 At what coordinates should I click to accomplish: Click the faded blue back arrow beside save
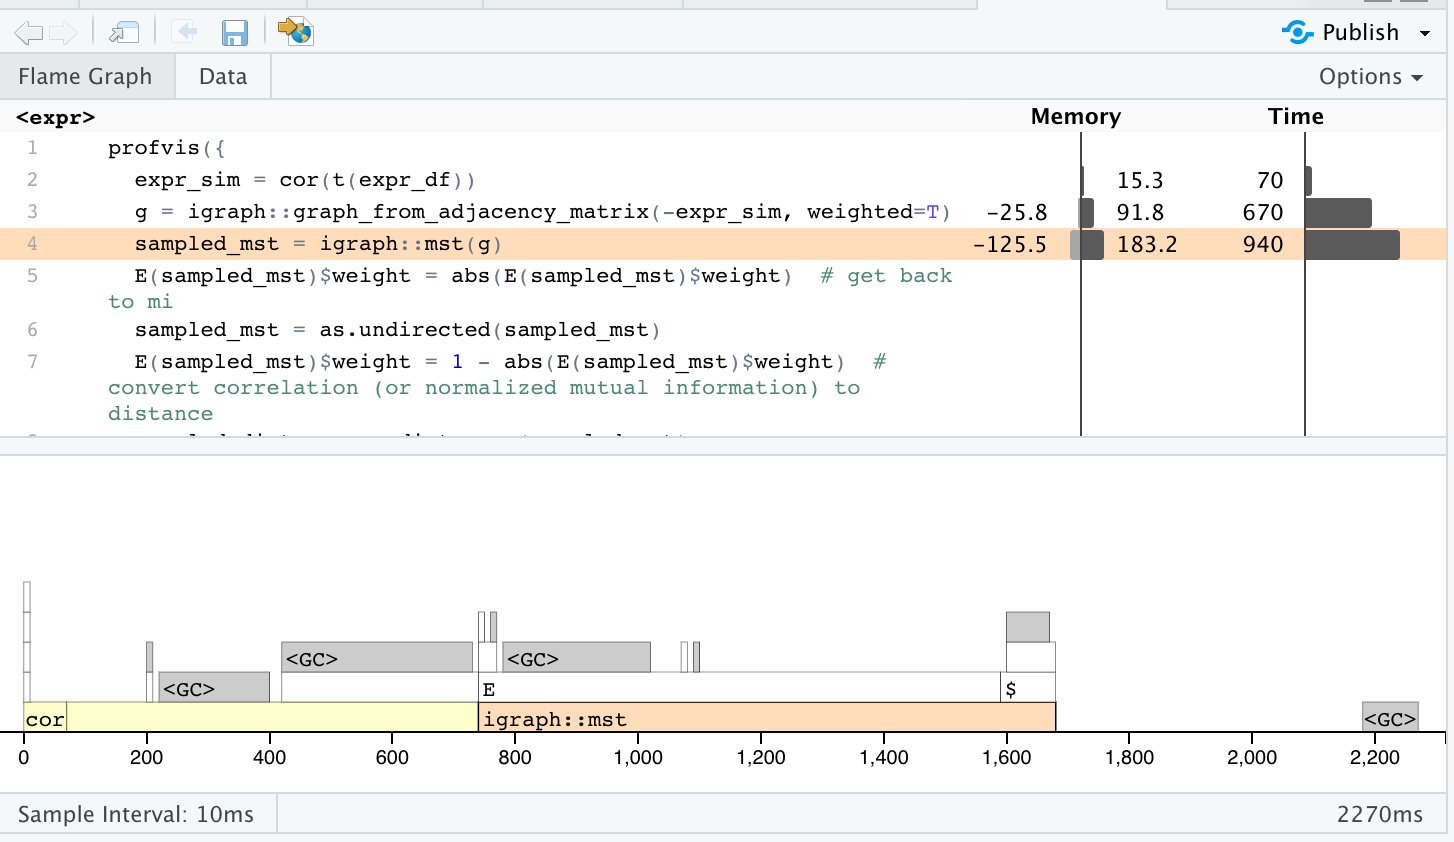(187, 32)
